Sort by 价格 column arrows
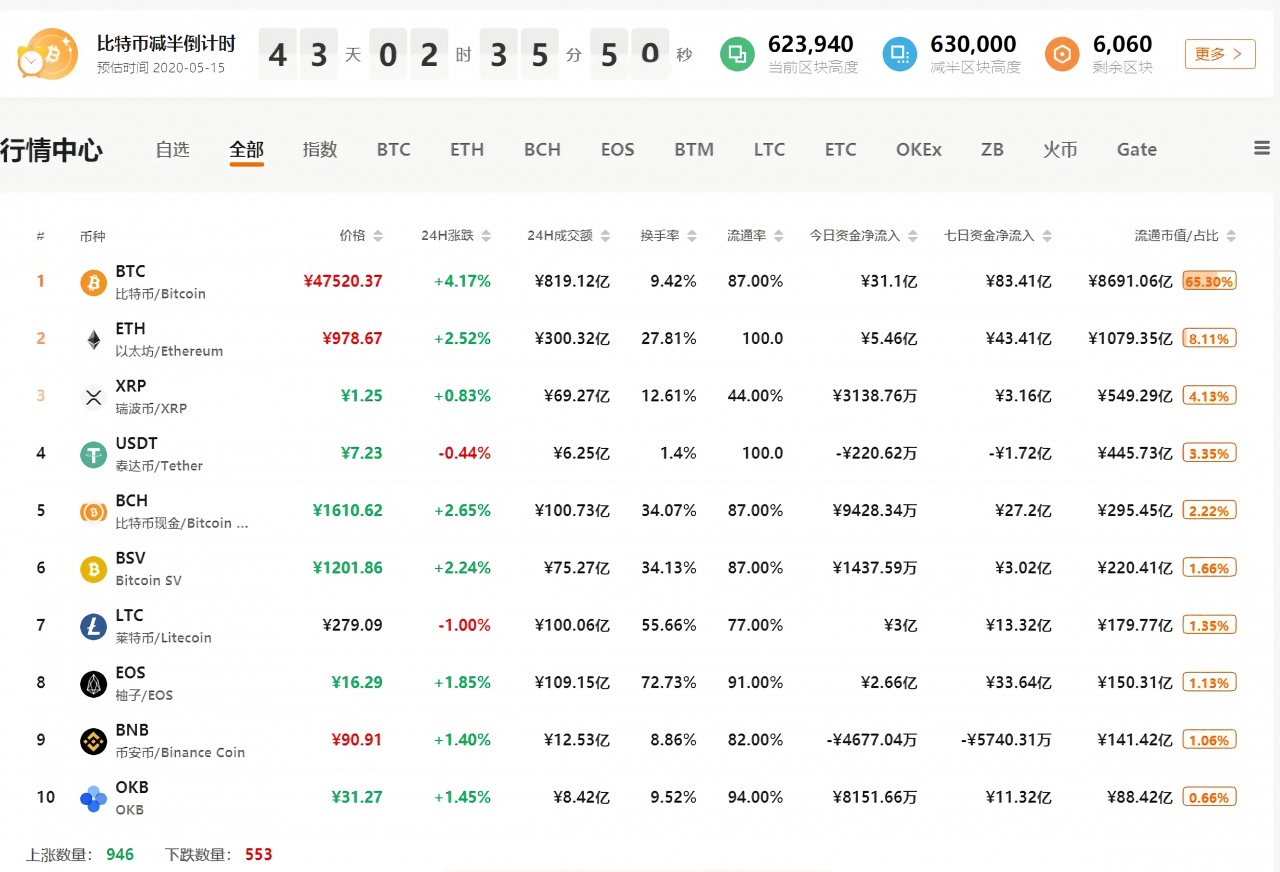The height and width of the screenshot is (872, 1280). [x=377, y=236]
